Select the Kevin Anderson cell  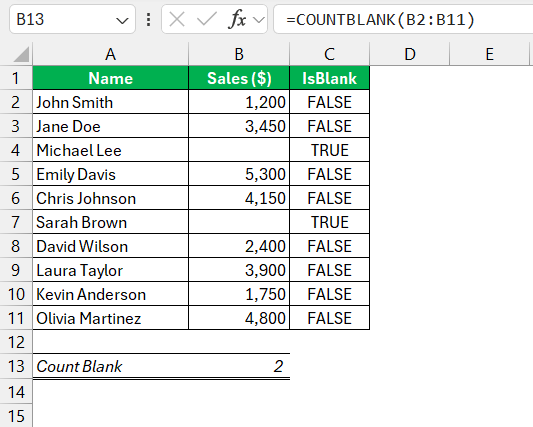[110, 294]
